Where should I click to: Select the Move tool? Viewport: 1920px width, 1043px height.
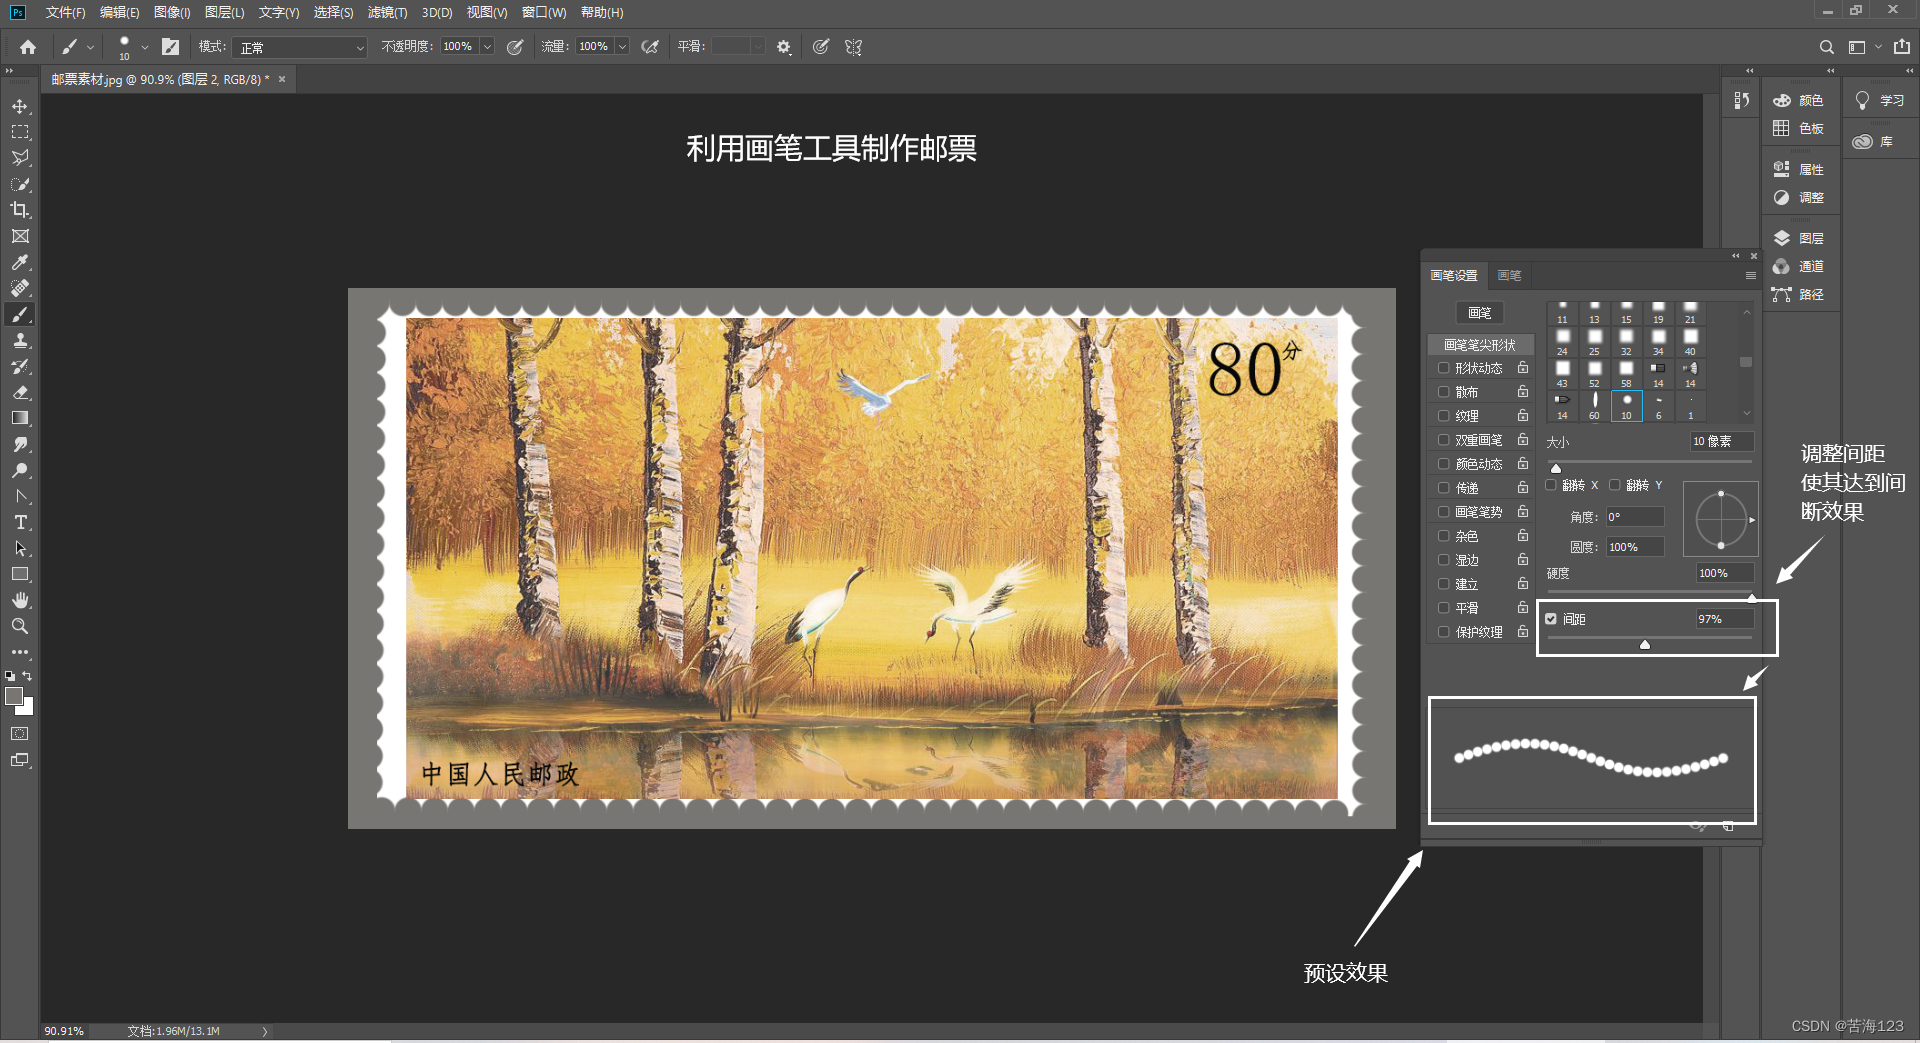20,106
